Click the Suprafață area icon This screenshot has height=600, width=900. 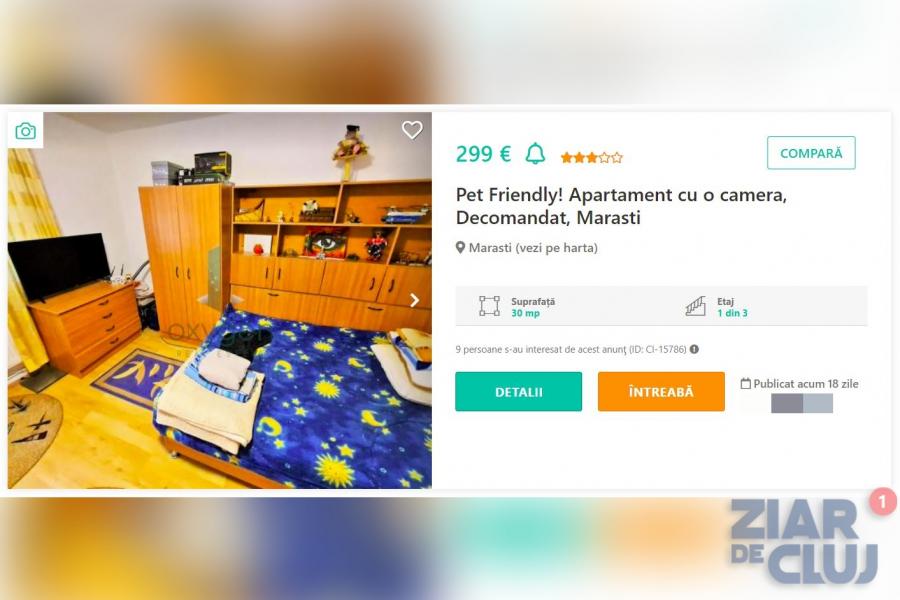(x=489, y=306)
